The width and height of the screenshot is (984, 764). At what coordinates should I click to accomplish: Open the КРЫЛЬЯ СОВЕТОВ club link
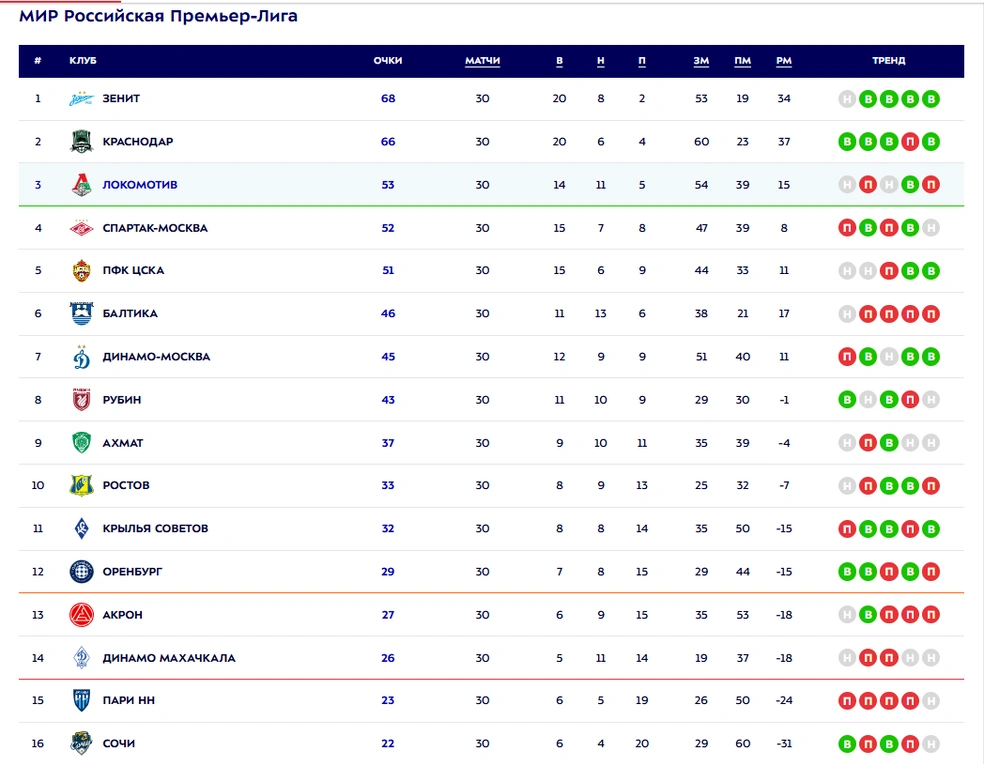pyautogui.click(x=155, y=529)
